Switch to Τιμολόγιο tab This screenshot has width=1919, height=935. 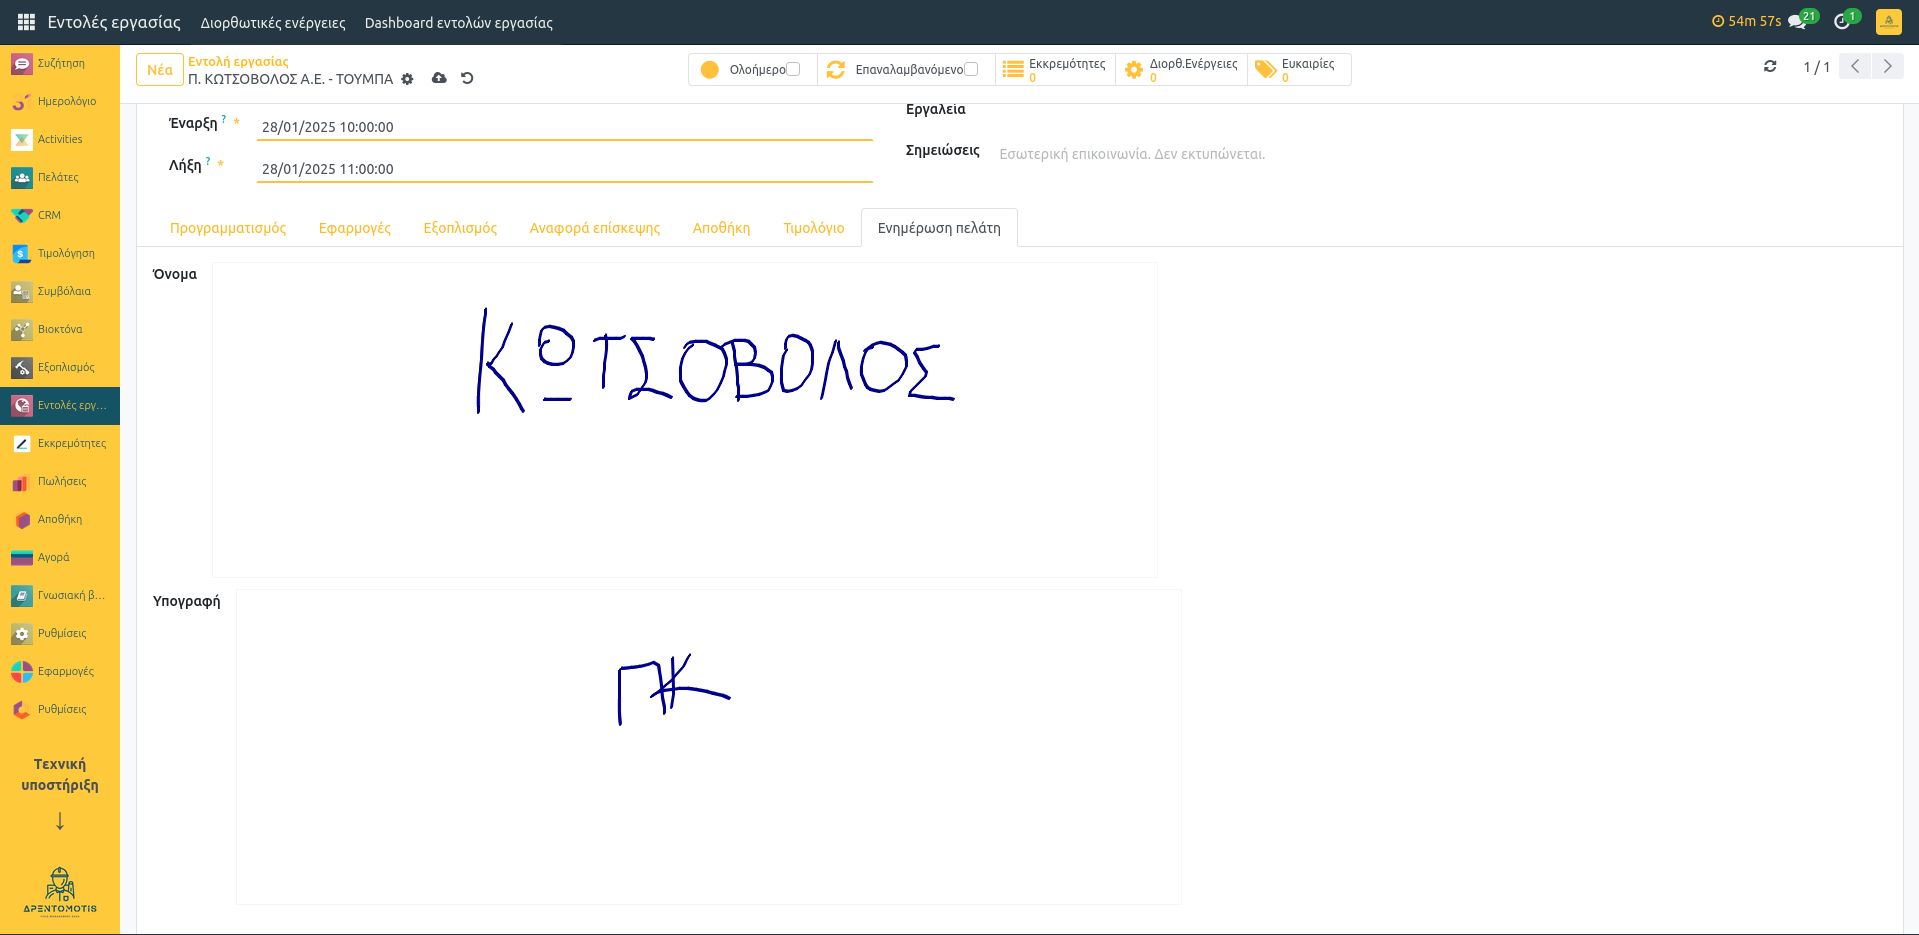(814, 228)
